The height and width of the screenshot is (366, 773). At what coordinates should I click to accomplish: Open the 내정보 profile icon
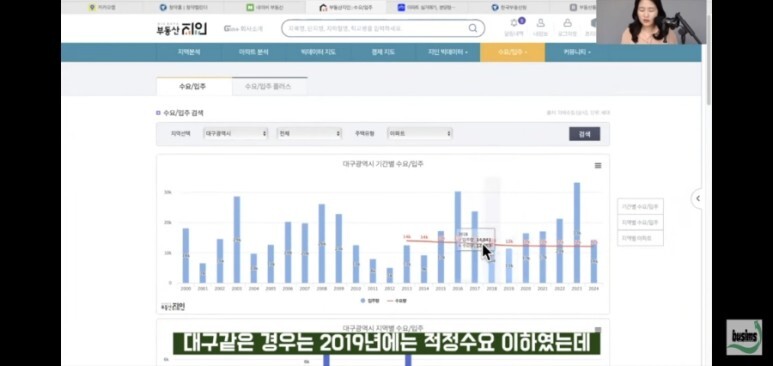pyautogui.click(x=541, y=23)
